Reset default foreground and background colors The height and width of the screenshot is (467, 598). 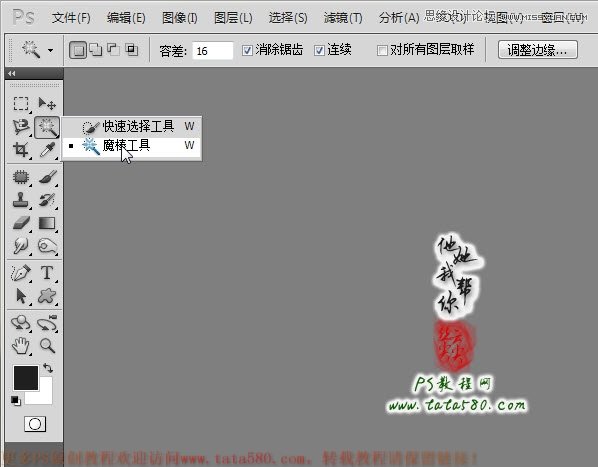click(16, 401)
